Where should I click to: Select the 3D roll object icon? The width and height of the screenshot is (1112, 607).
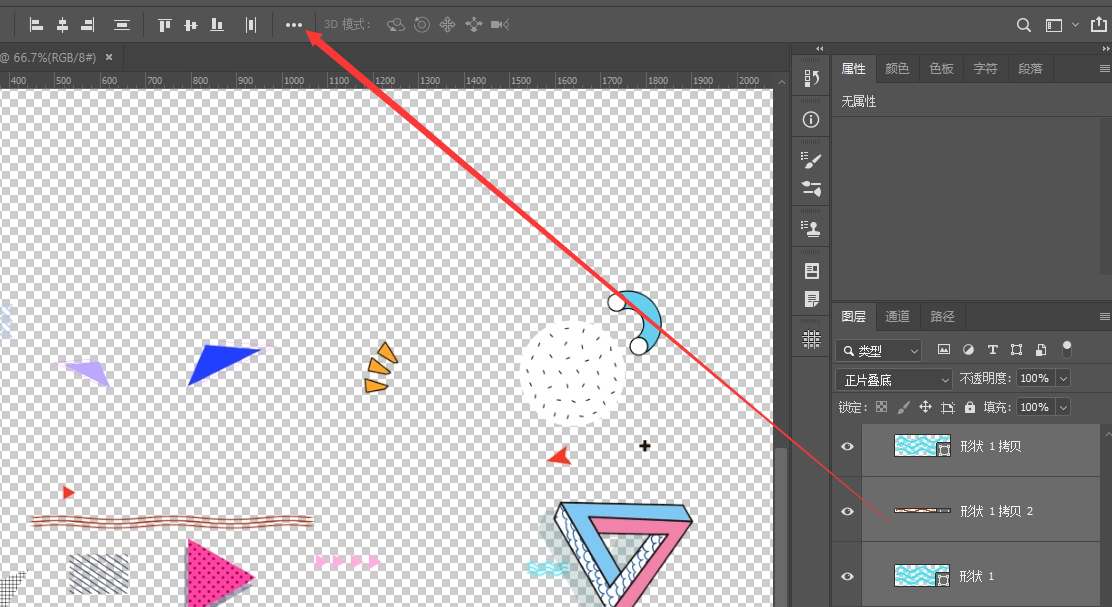(x=422, y=25)
